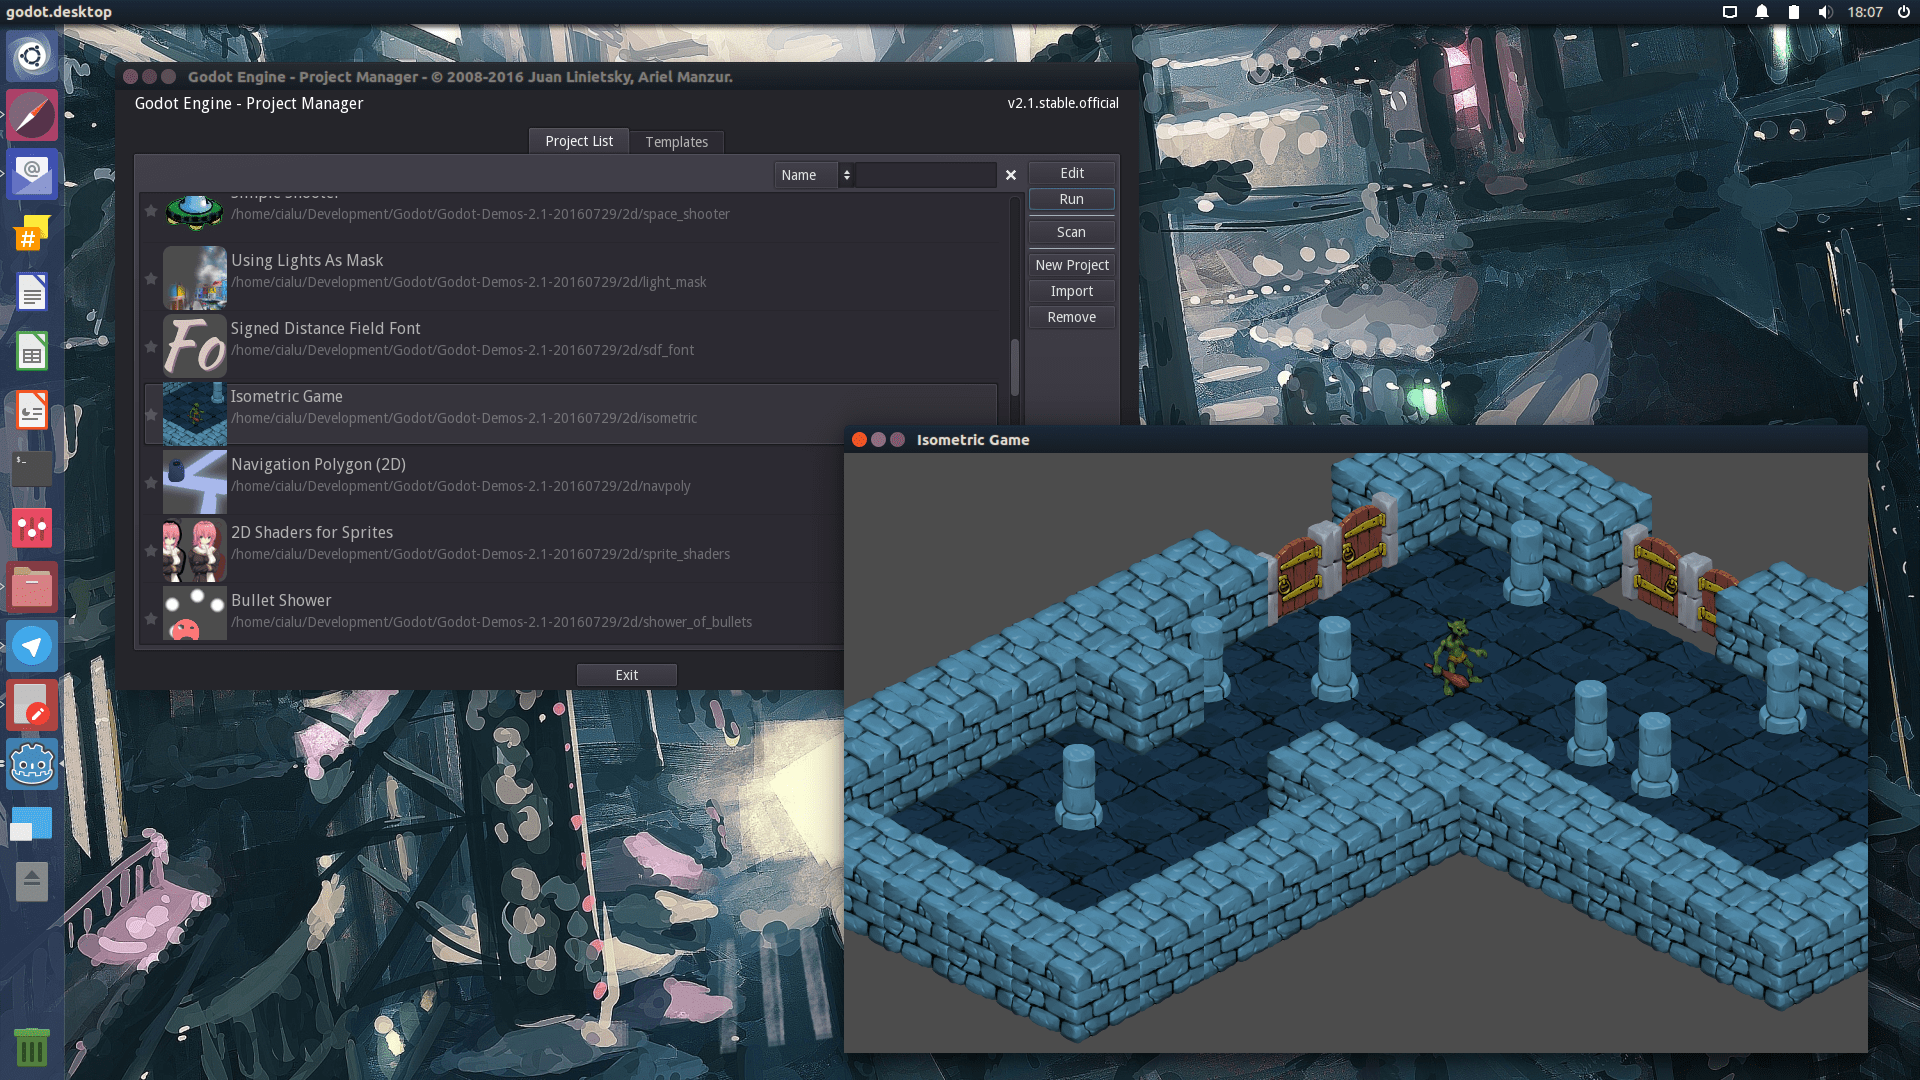Select the Project List tab
This screenshot has width=1920, height=1080.
click(578, 141)
